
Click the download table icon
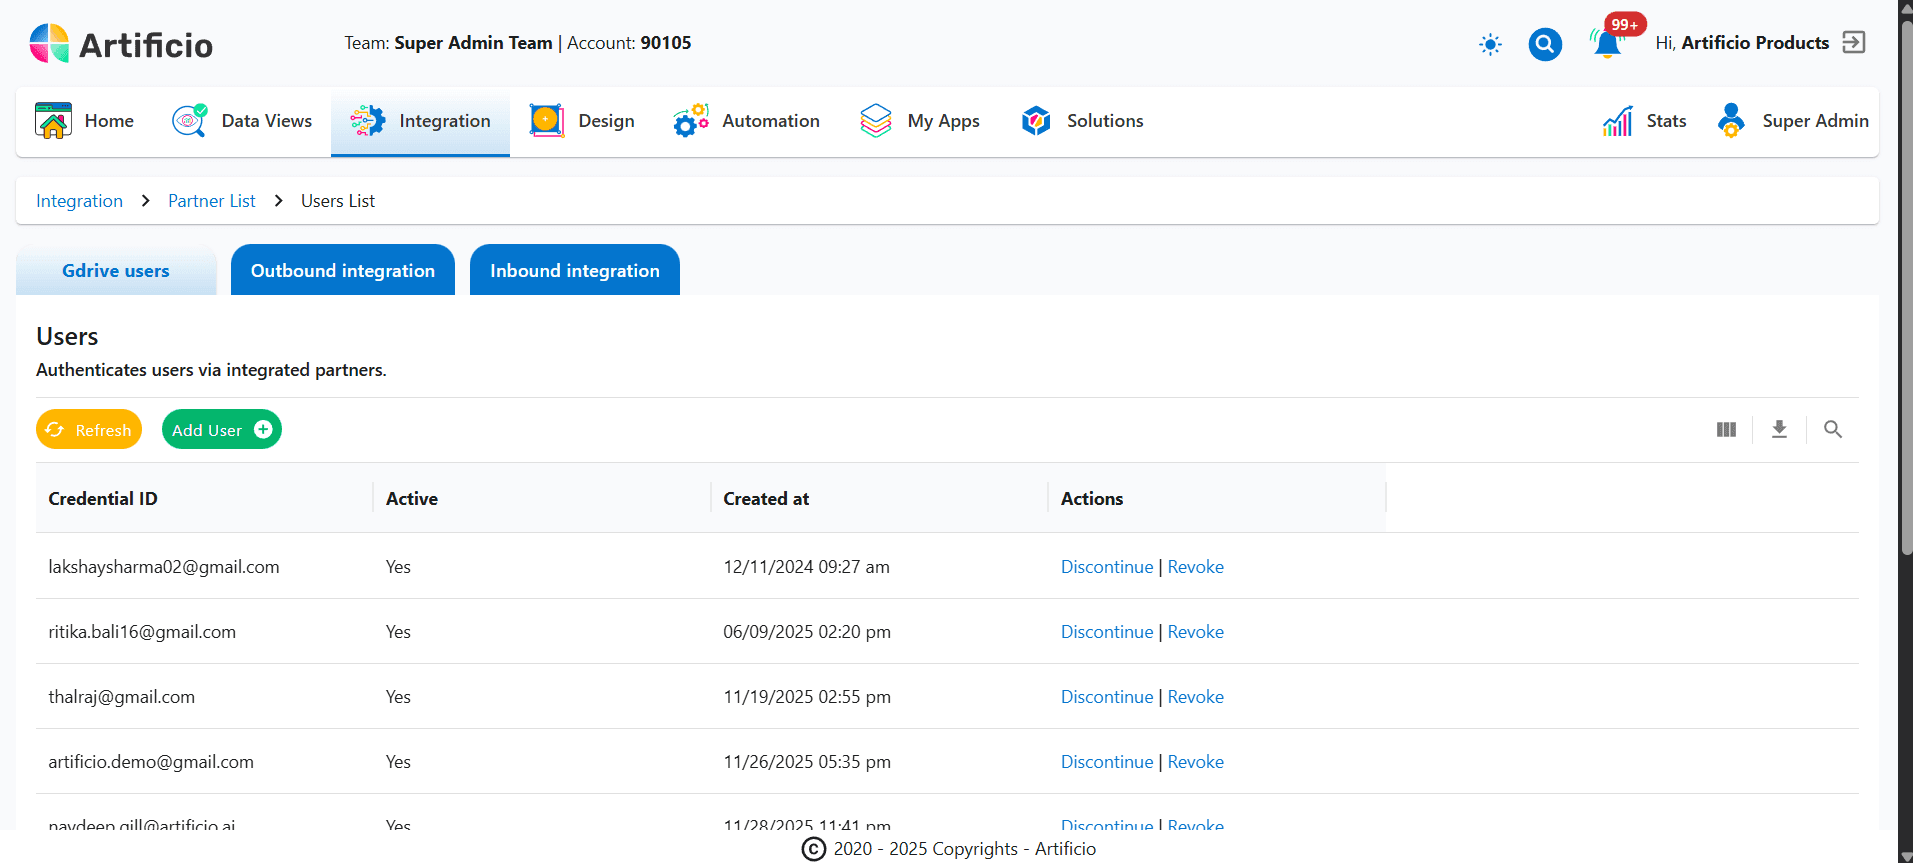click(1779, 429)
